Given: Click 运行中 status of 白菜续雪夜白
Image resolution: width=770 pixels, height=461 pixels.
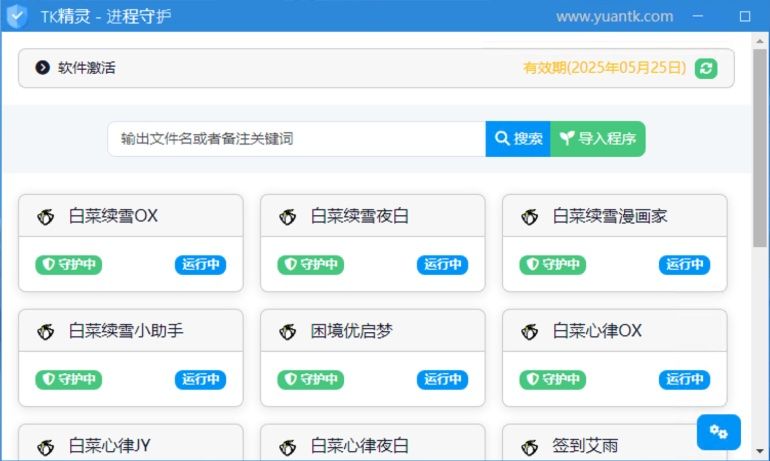Looking at the screenshot, I should click(x=442, y=265).
